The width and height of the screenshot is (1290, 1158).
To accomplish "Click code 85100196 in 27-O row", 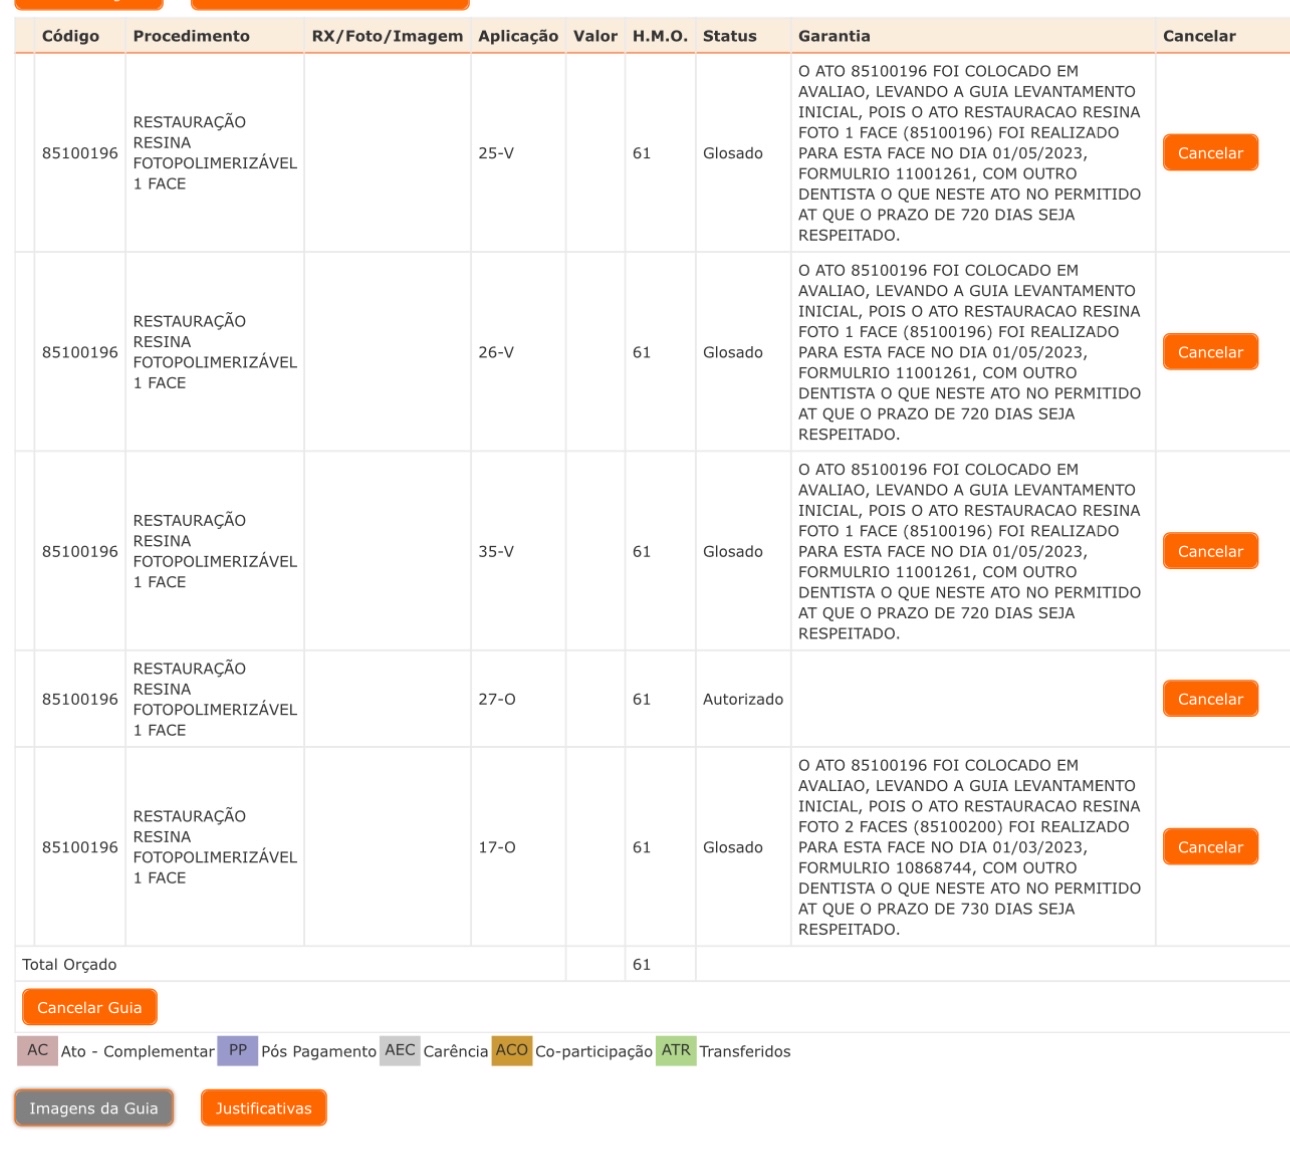I will pyautogui.click(x=80, y=699).
